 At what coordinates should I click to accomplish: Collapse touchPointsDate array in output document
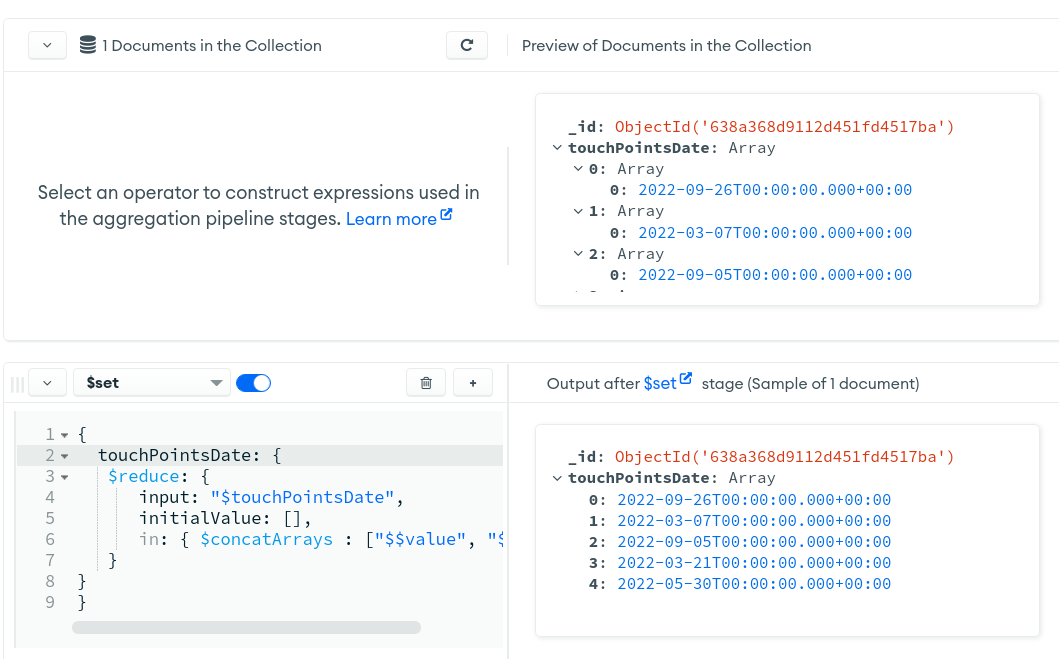557,478
